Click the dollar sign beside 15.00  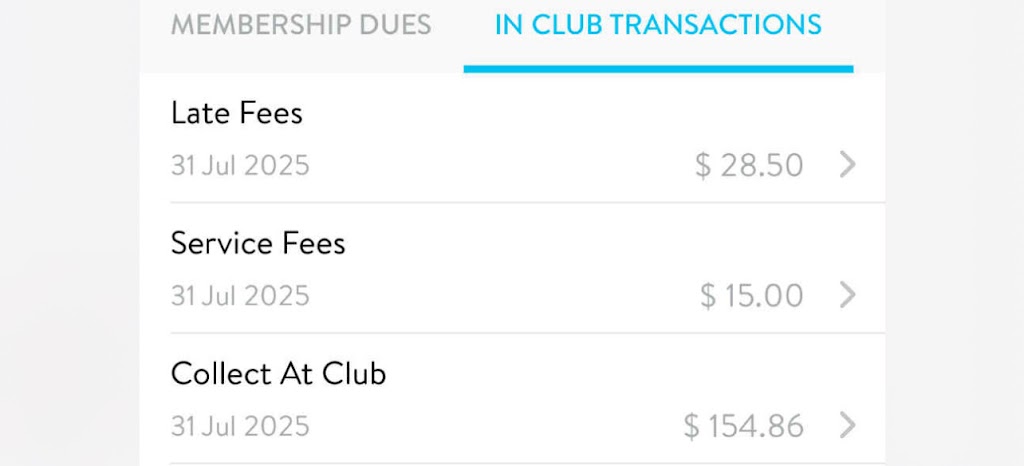[708, 296]
